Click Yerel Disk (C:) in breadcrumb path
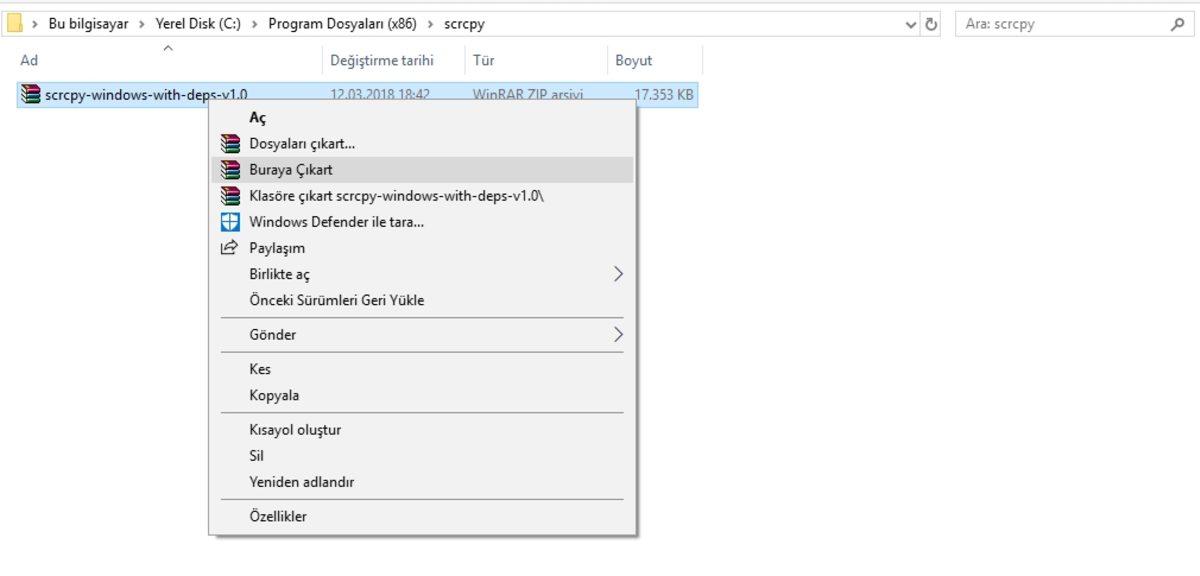Screen dimensions: 1200x576 (x=198, y=24)
